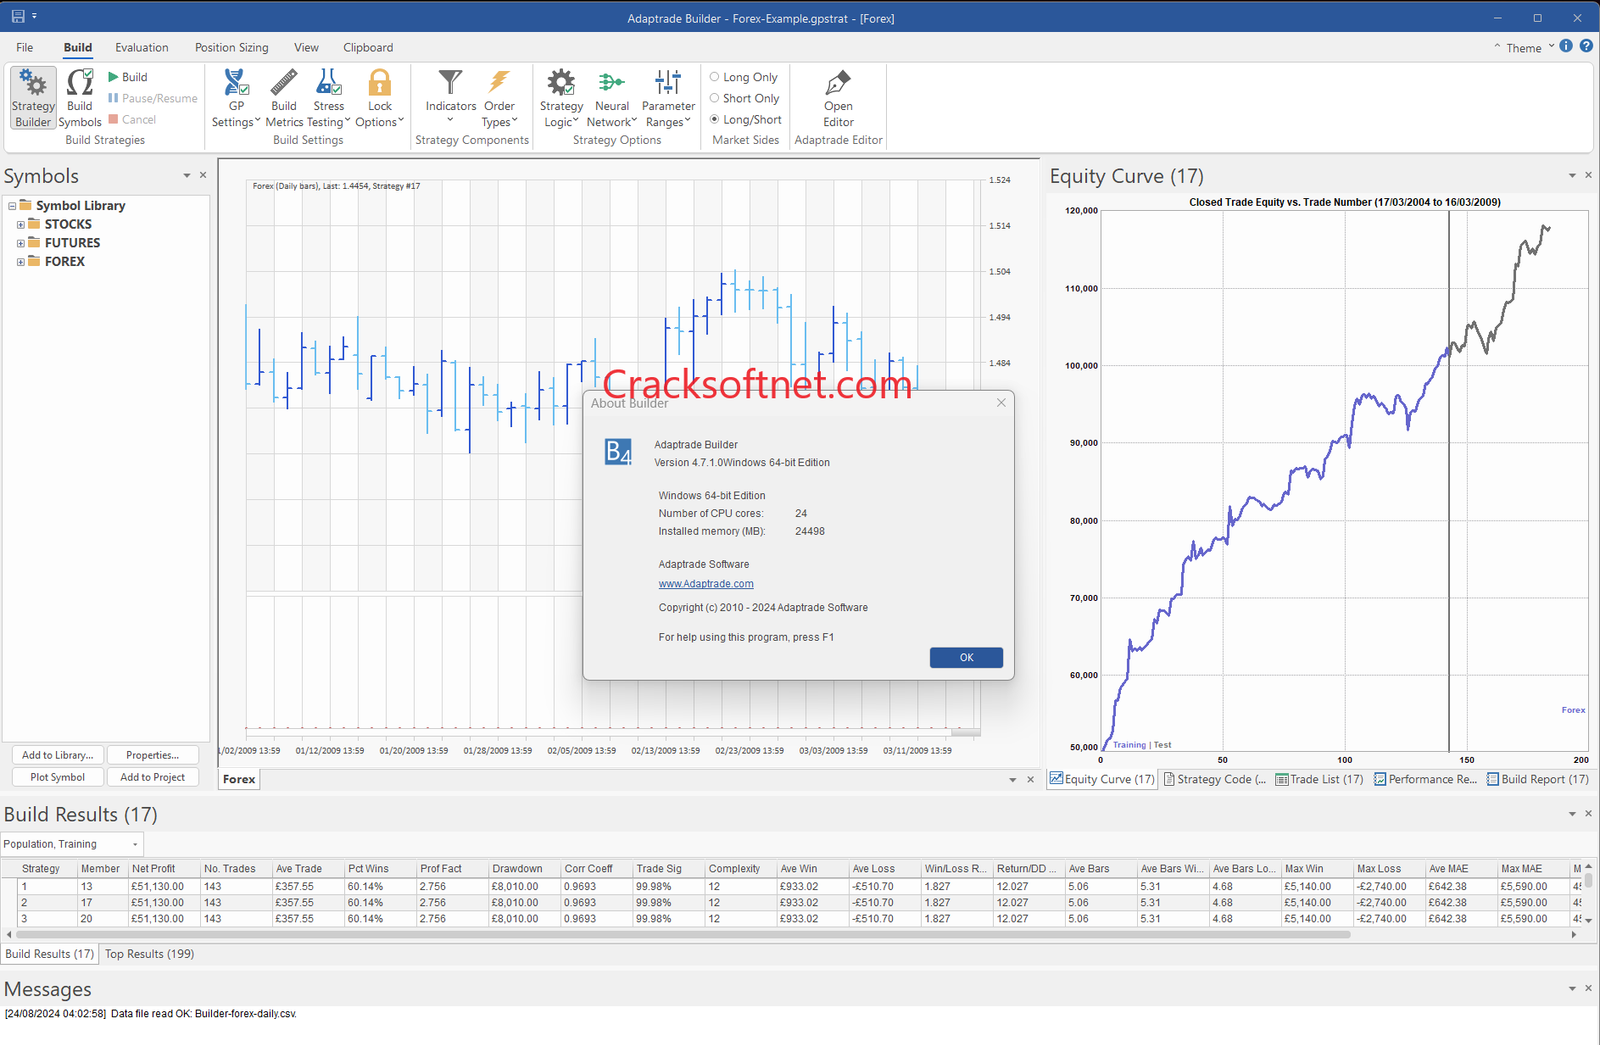This screenshot has width=1600, height=1045.
Task: Click the Build Results vertical scrollbar
Action: 1588,881
